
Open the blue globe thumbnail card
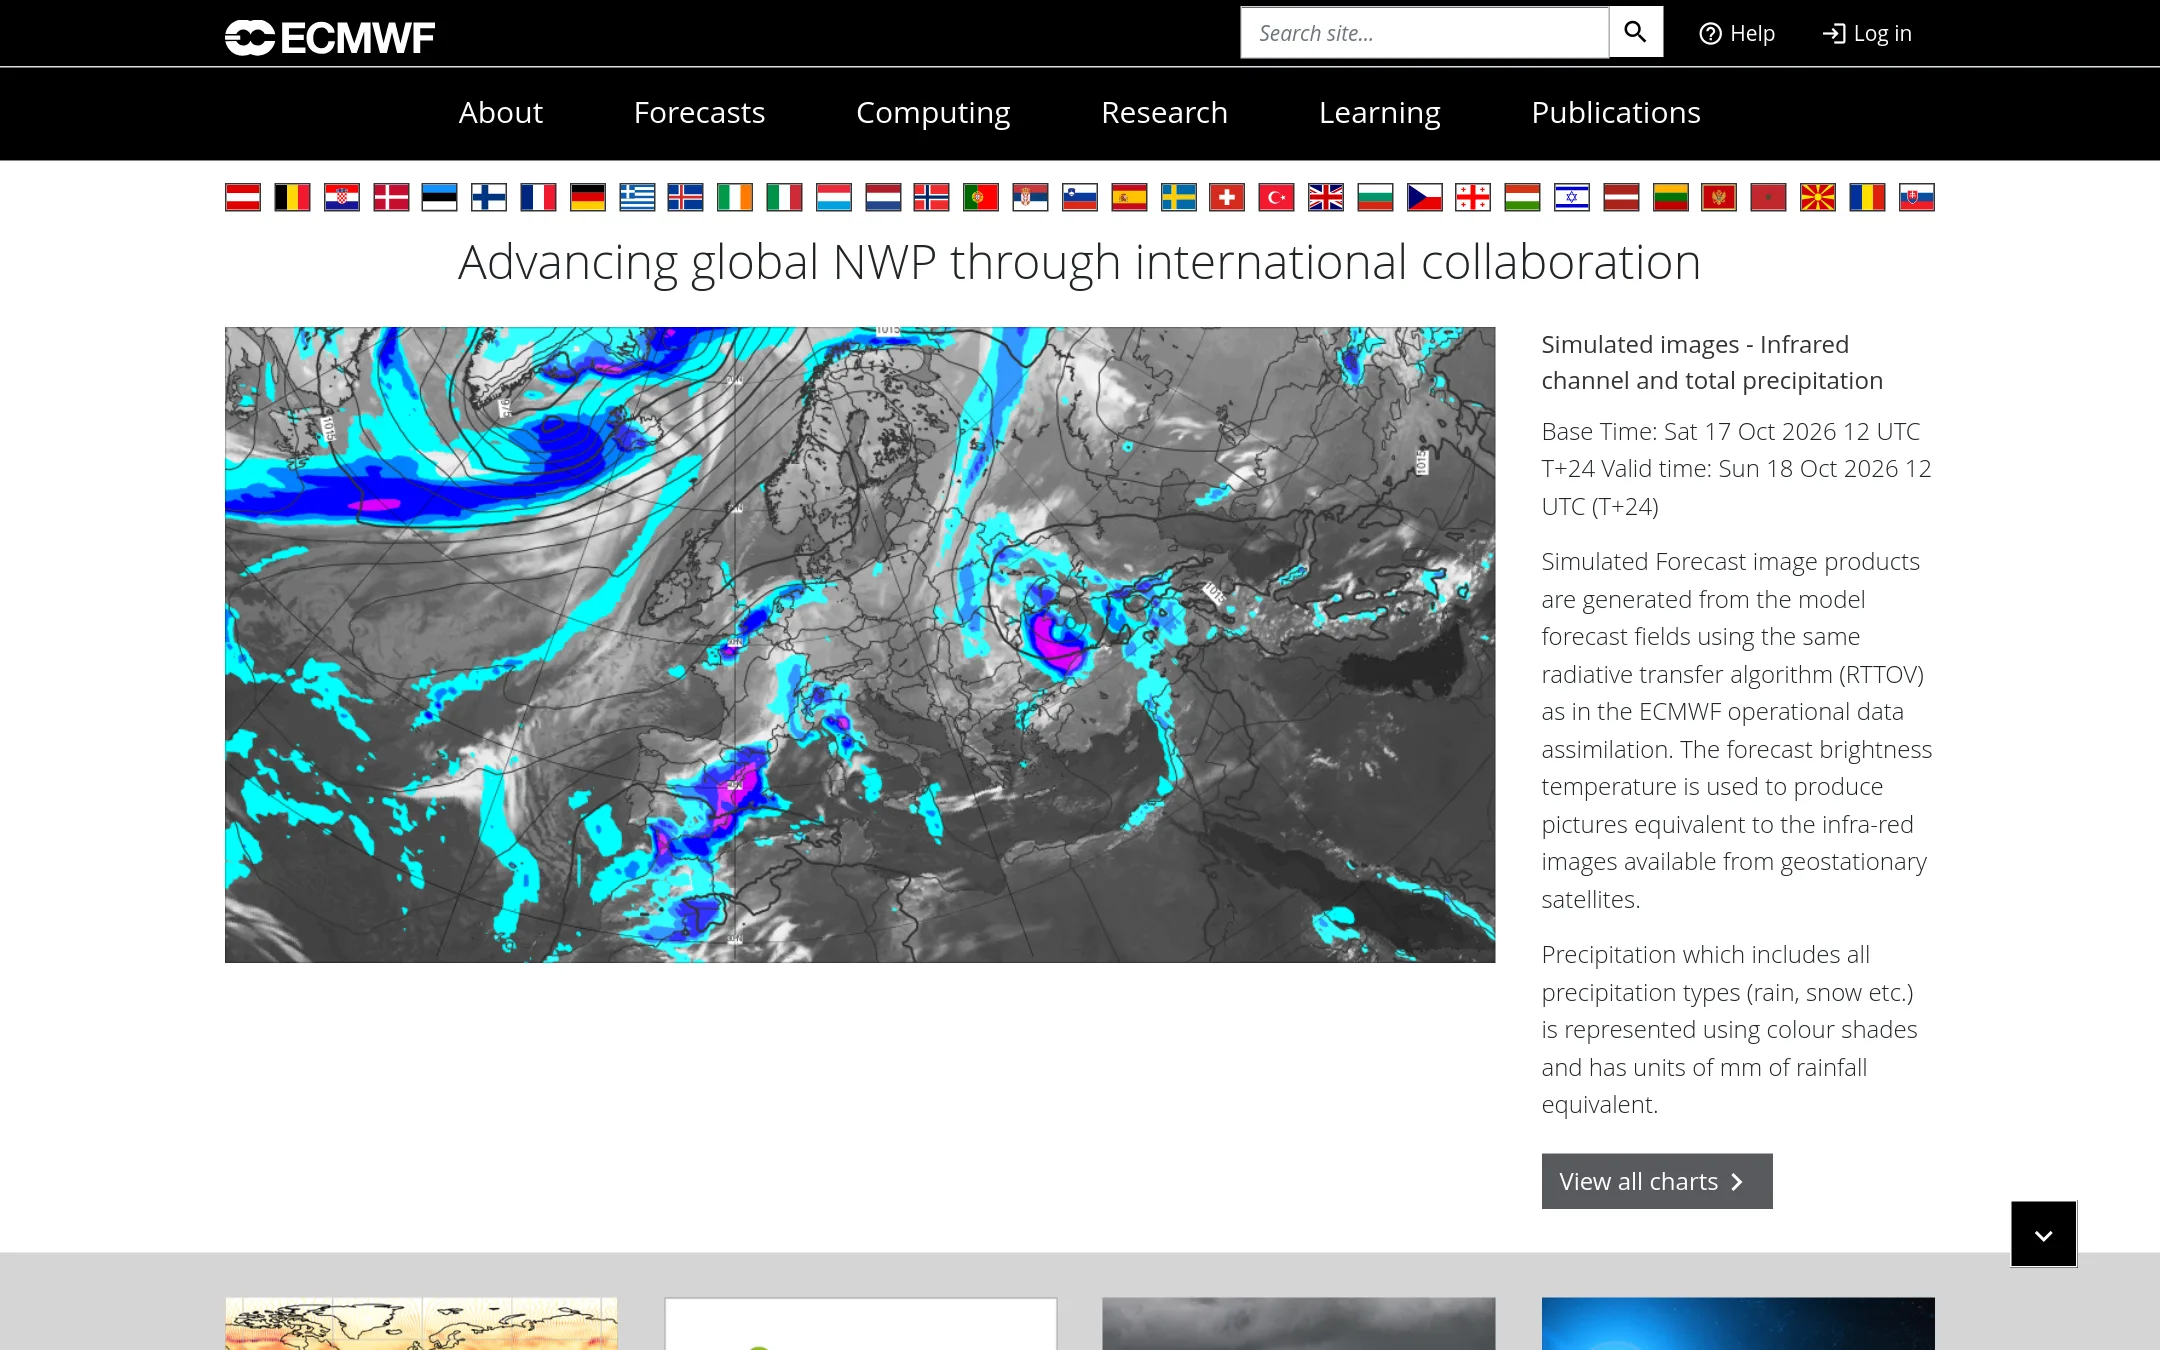[x=1738, y=1324]
